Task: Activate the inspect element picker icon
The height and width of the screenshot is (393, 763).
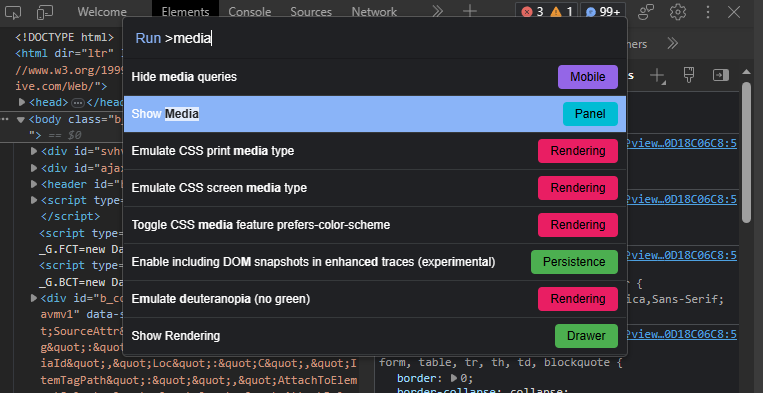Action: pyautogui.click(x=13, y=12)
